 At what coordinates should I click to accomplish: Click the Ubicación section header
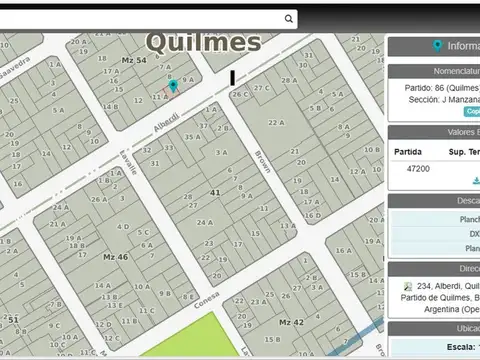coord(434,329)
